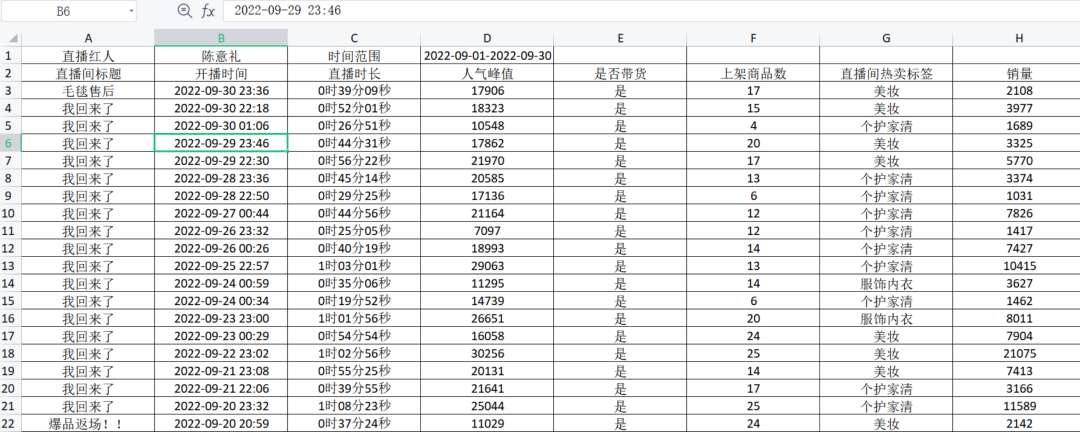Select column D header
This screenshot has width=1080, height=432.
click(x=487, y=38)
